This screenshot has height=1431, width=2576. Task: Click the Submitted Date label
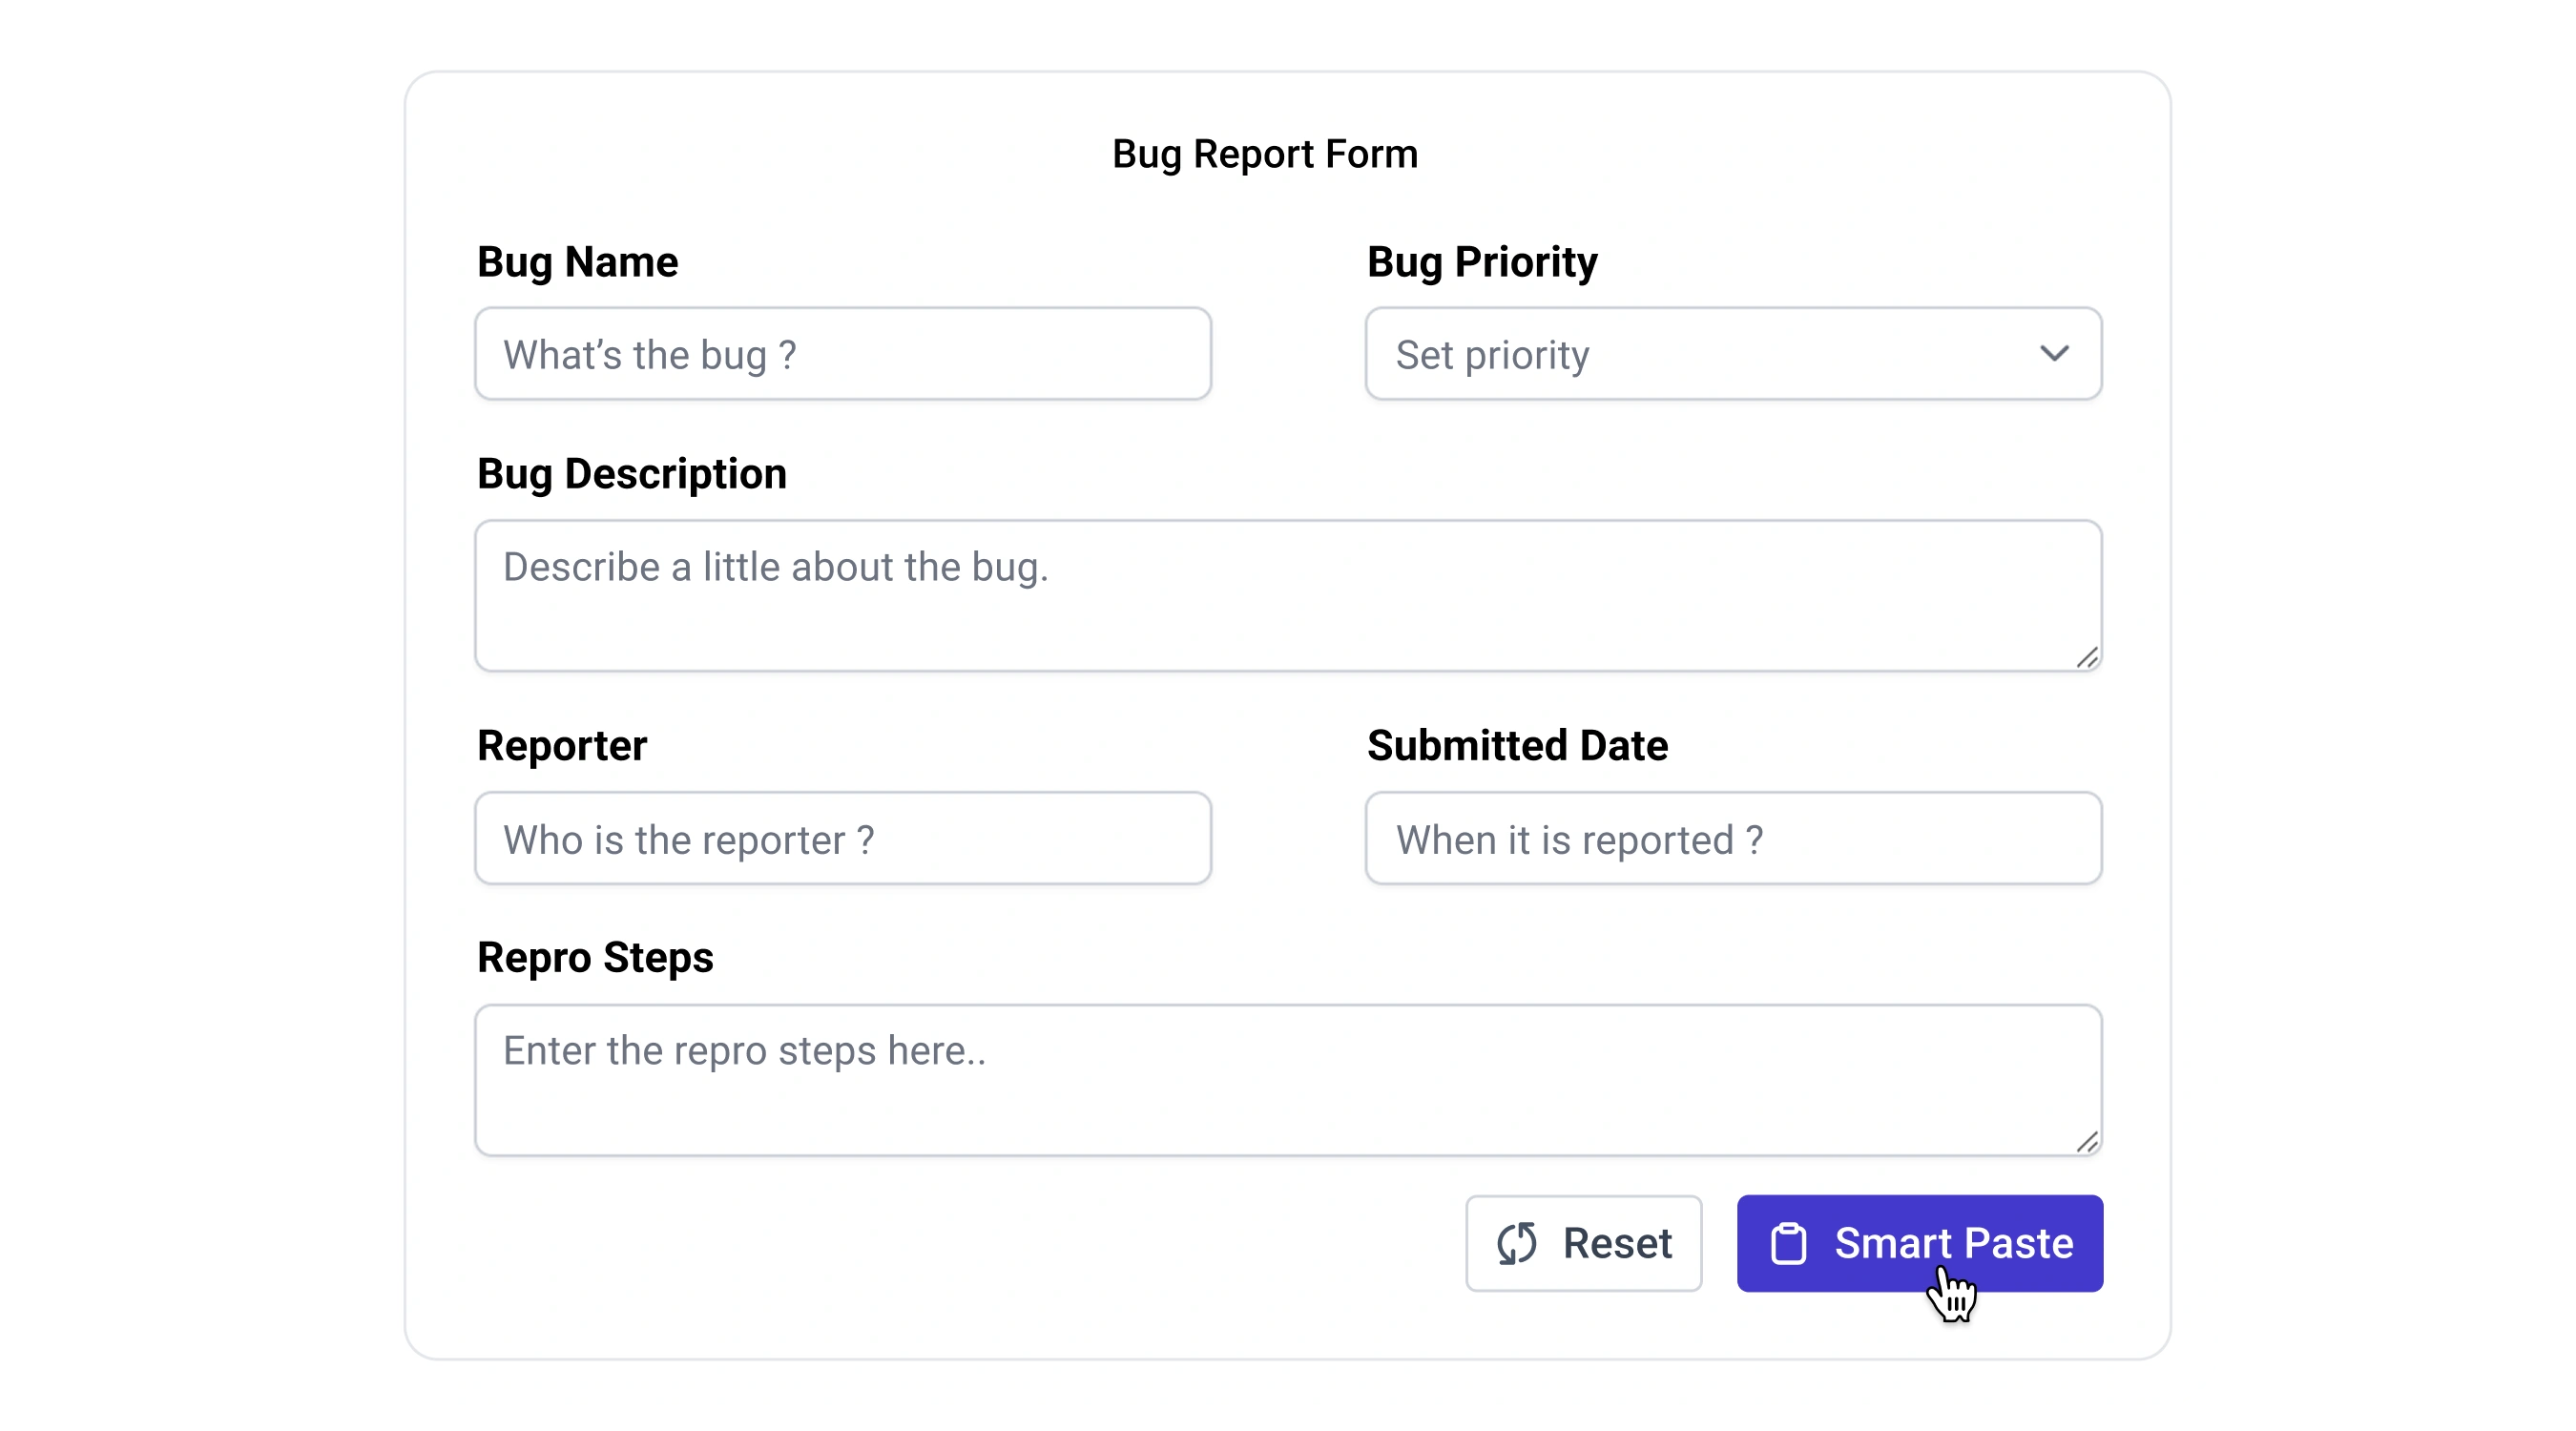[1516, 744]
